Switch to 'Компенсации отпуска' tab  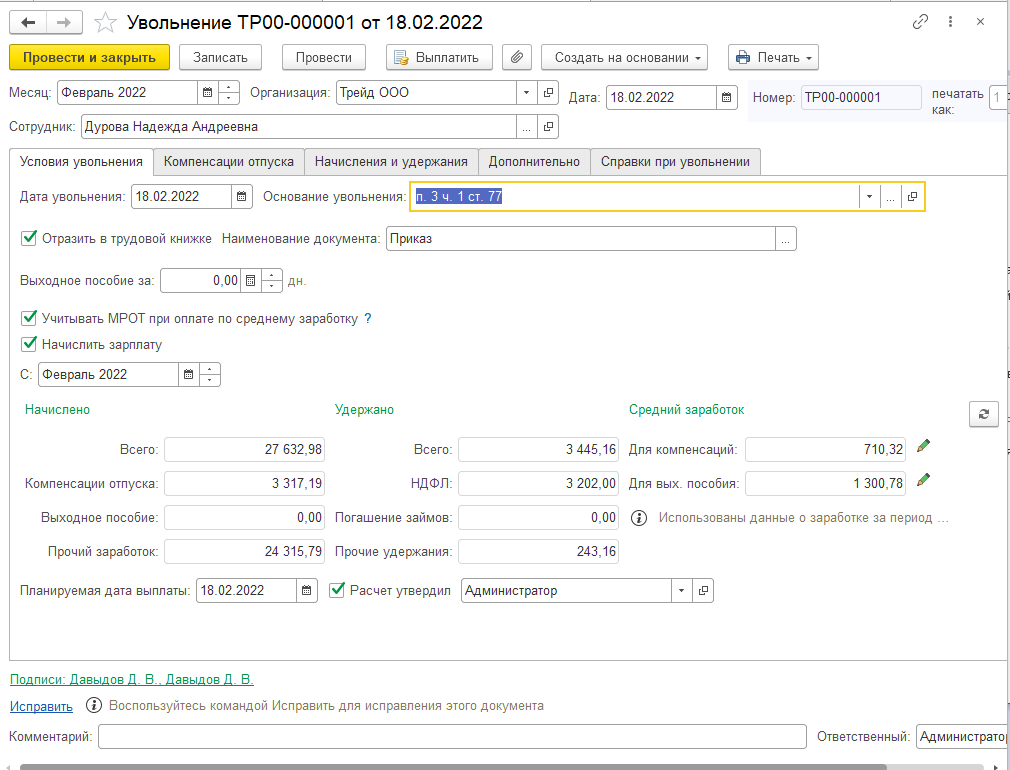pos(229,161)
